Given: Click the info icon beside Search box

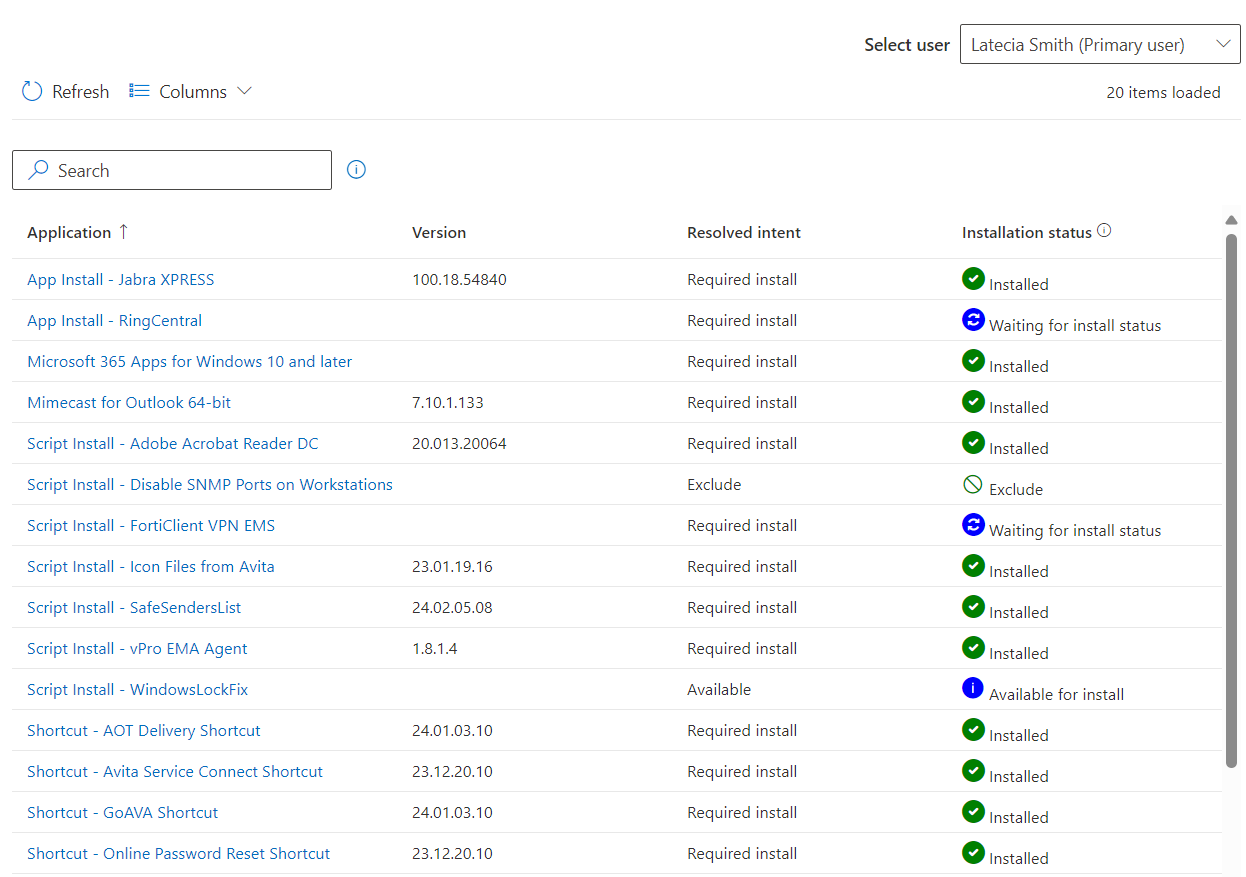Looking at the screenshot, I should 356,170.
